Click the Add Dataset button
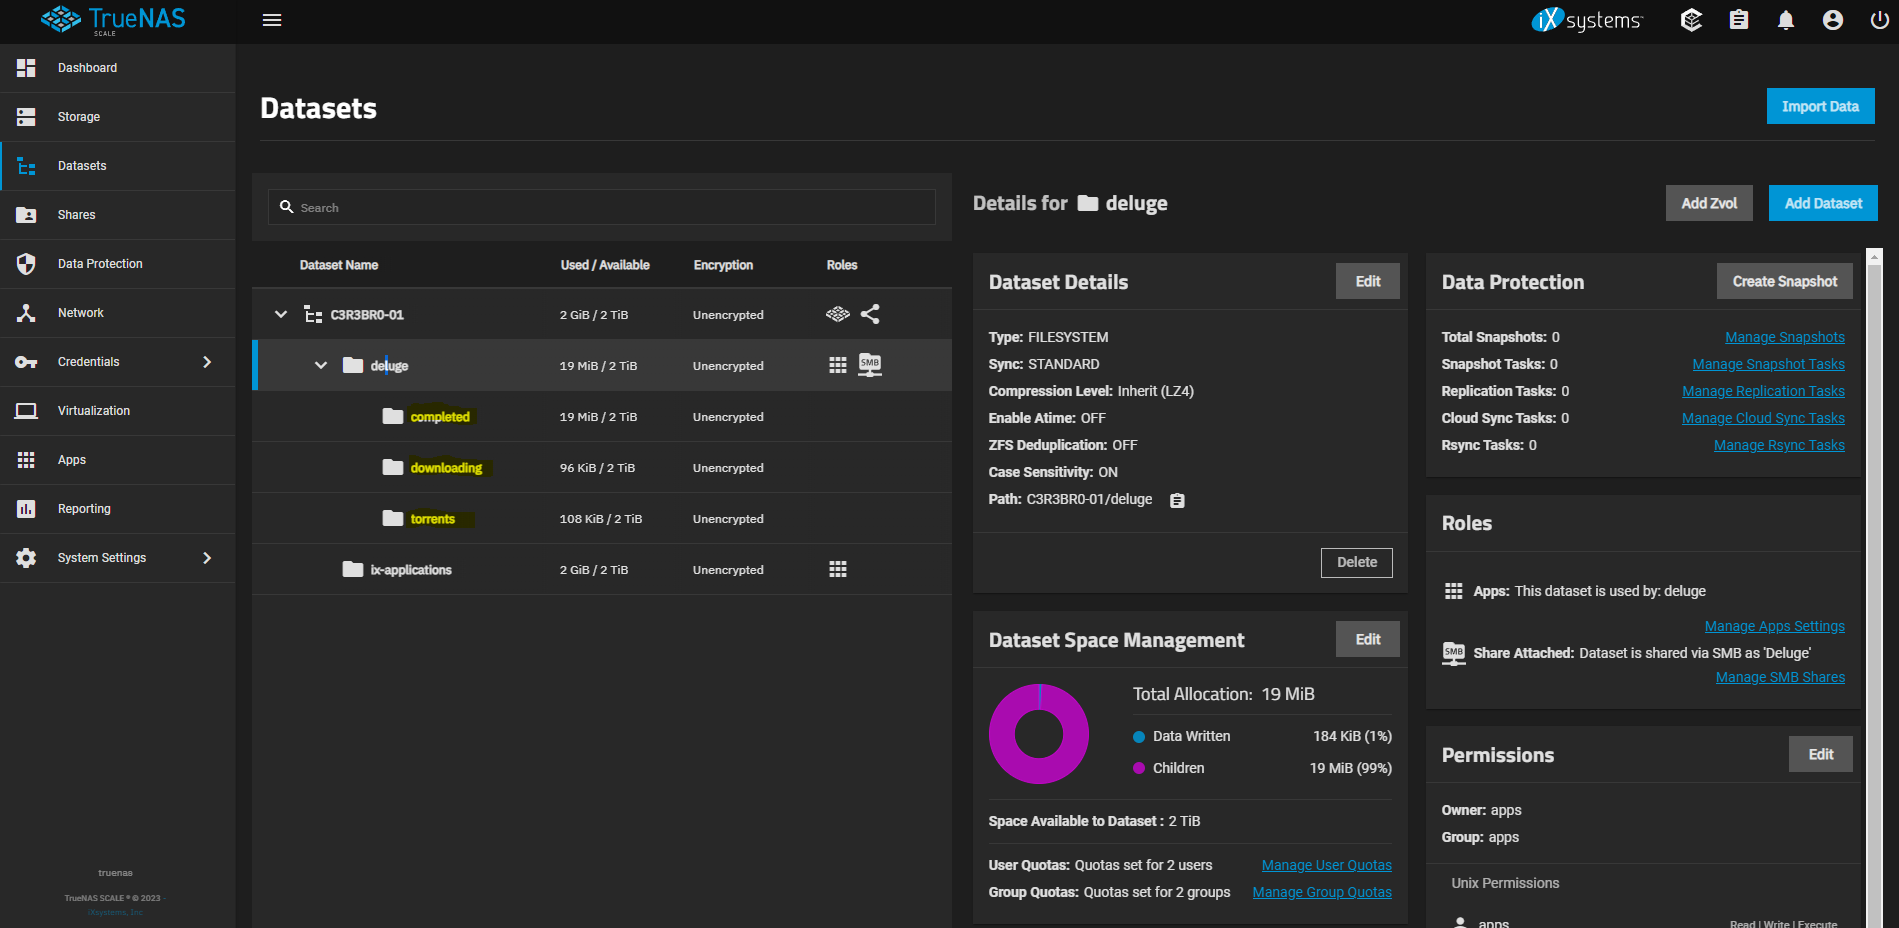The image size is (1899, 928). coord(1823,203)
